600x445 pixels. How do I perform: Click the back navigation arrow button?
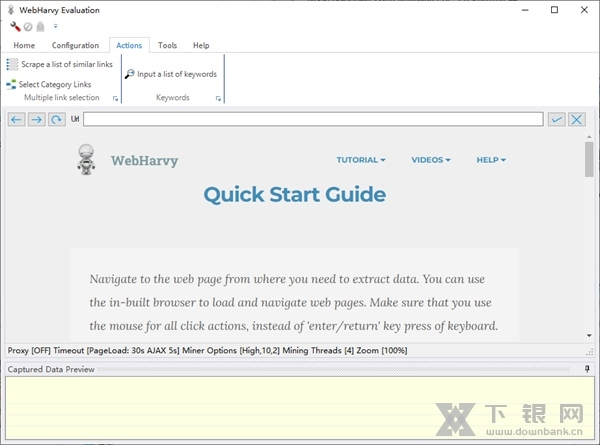click(16, 119)
